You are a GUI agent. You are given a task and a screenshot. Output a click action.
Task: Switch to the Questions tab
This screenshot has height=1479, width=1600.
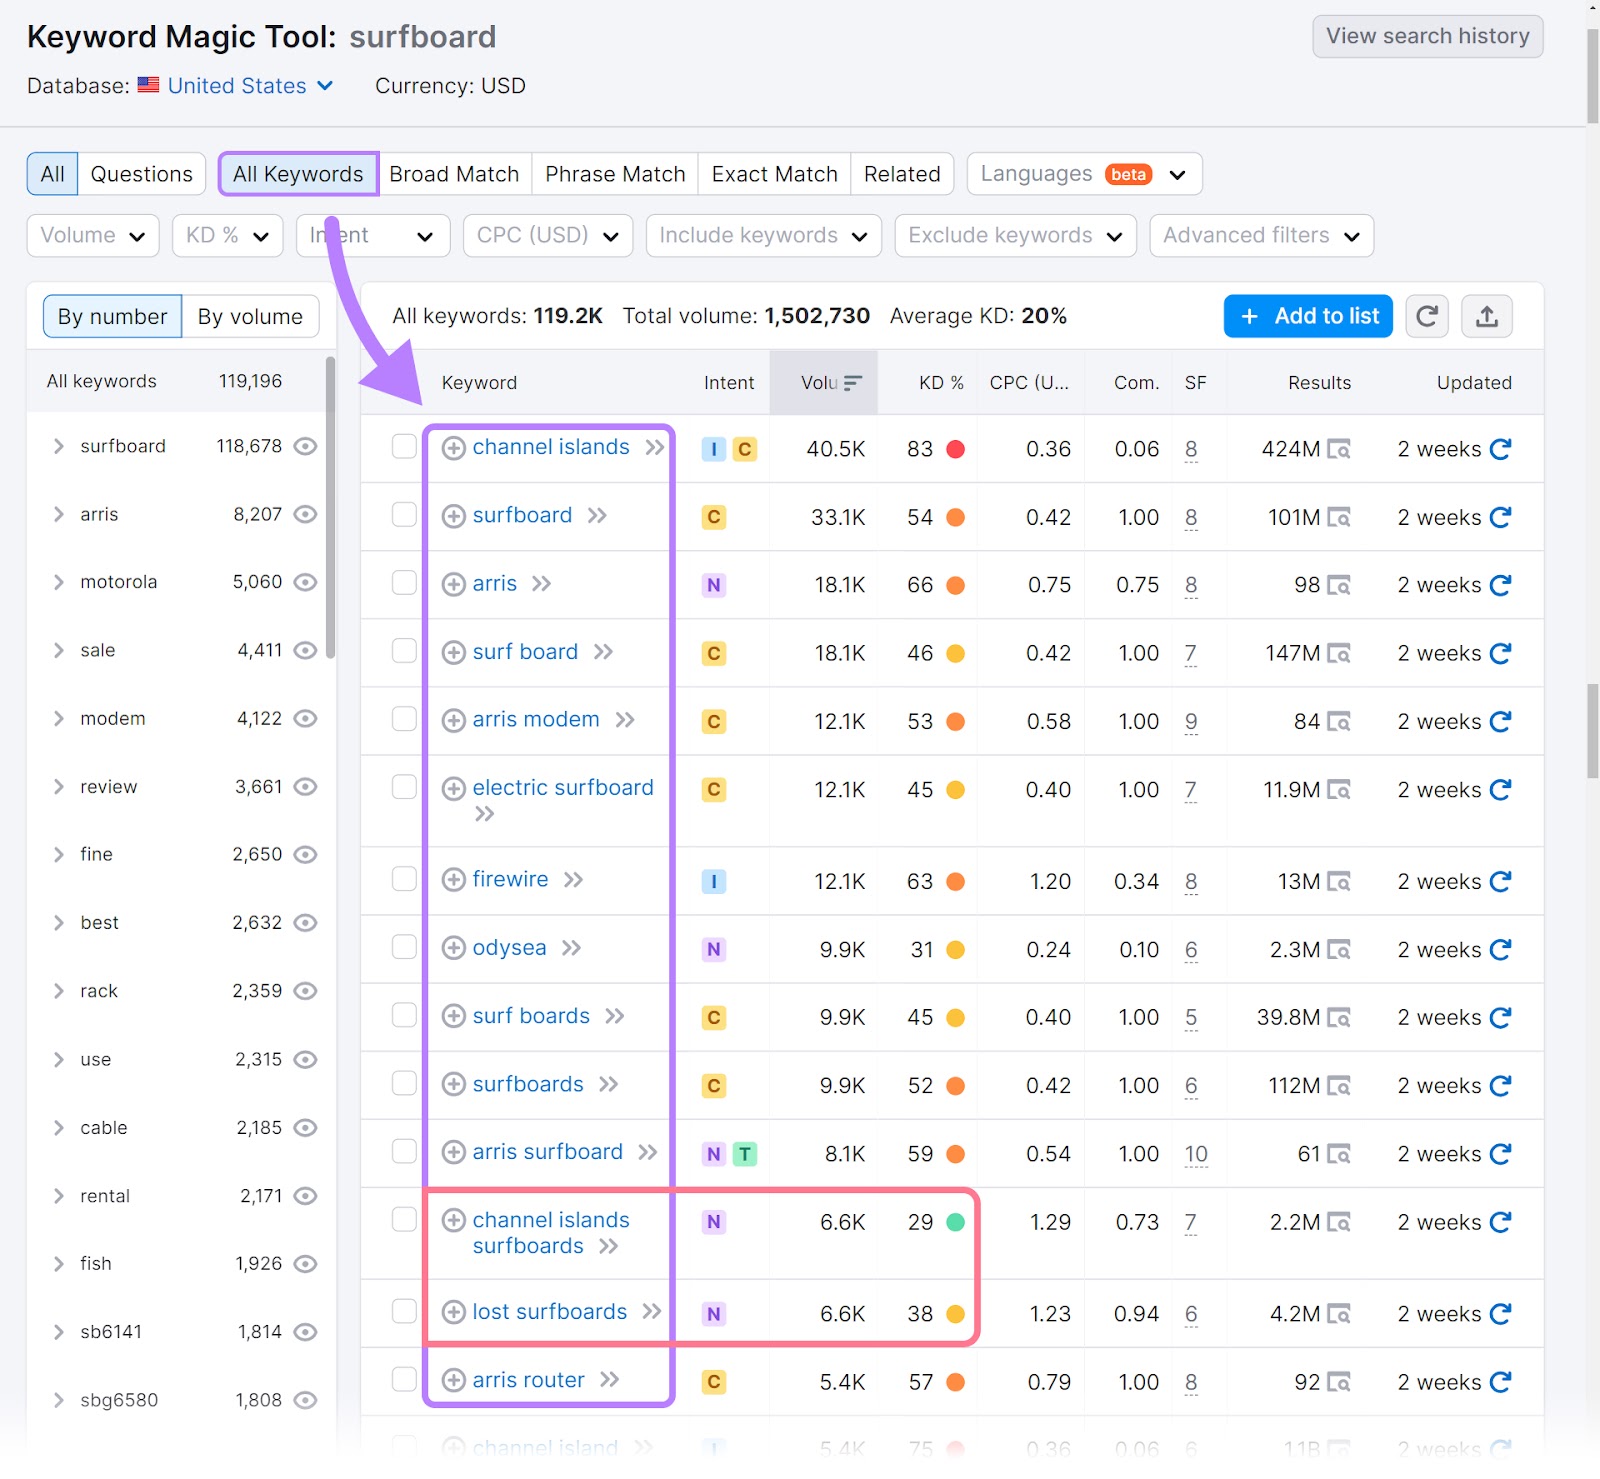click(x=141, y=173)
